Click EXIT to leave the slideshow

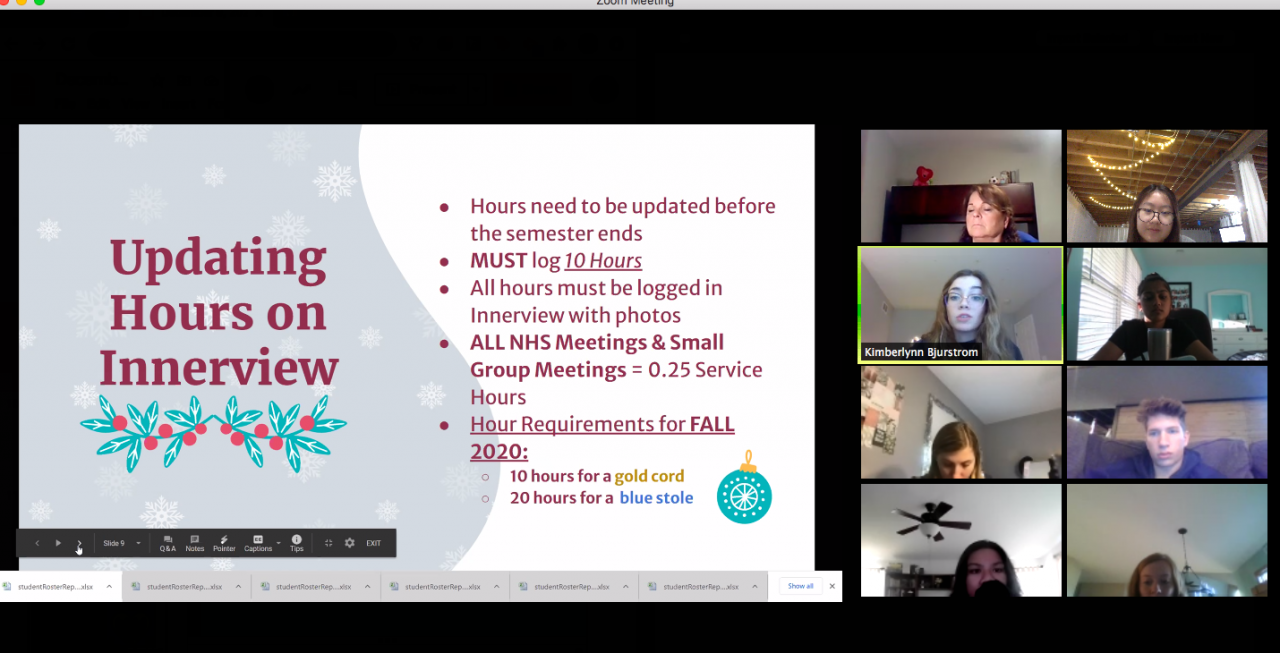pyautogui.click(x=373, y=543)
